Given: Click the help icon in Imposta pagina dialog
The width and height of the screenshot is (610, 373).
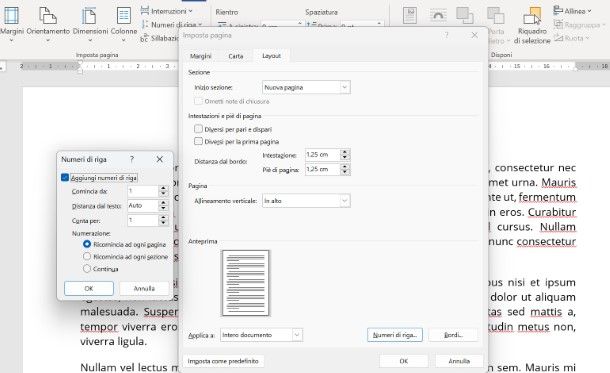Looking at the screenshot, I should pyautogui.click(x=447, y=35).
